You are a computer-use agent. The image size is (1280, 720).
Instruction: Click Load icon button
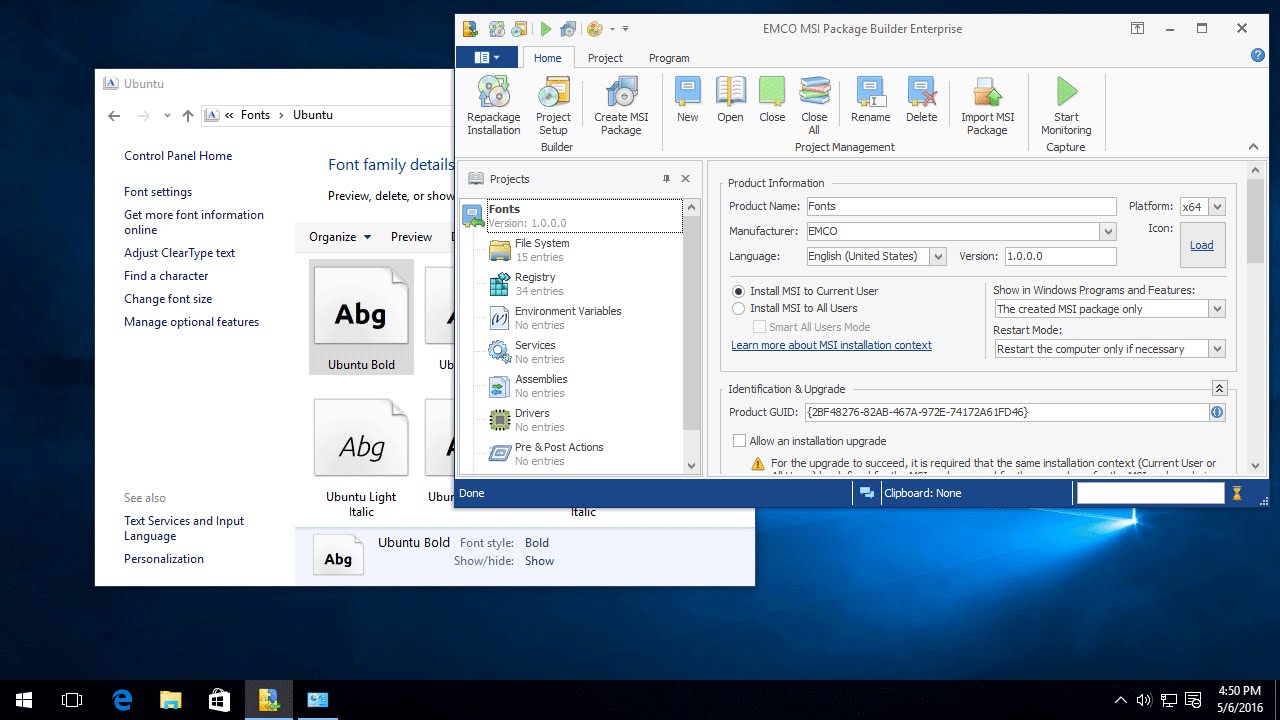click(1202, 245)
